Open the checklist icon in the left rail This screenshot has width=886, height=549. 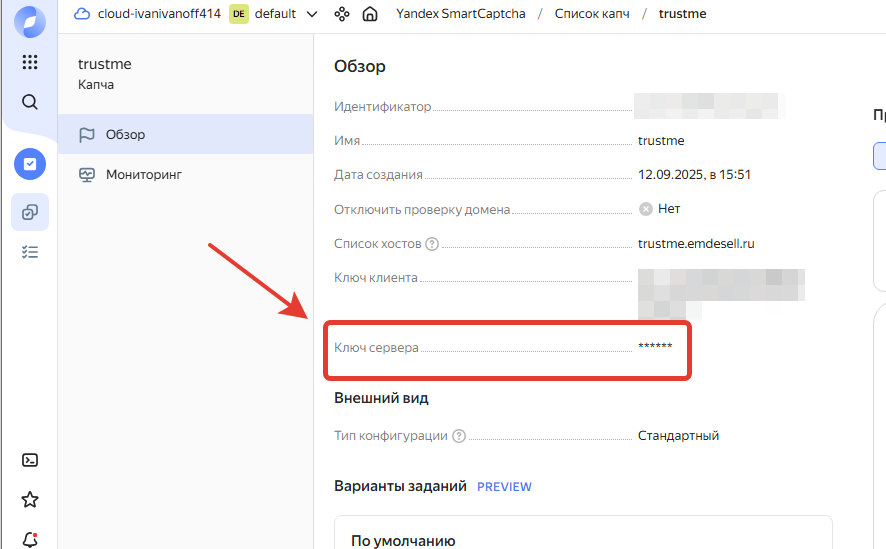click(x=30, y=252)
